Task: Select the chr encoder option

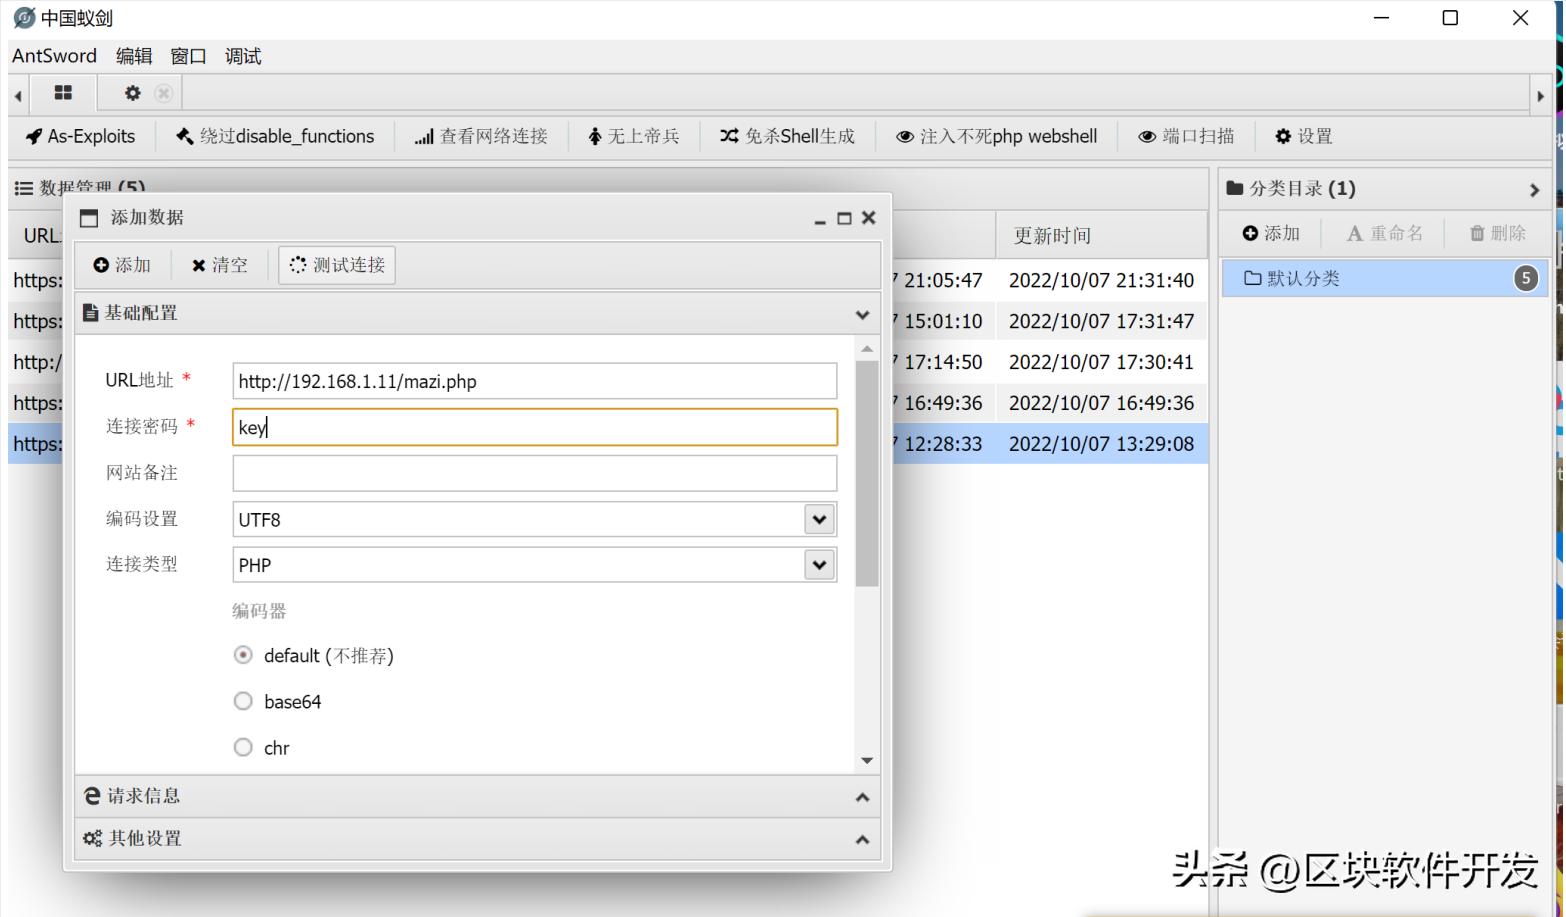Action: [x=243, y=747]
